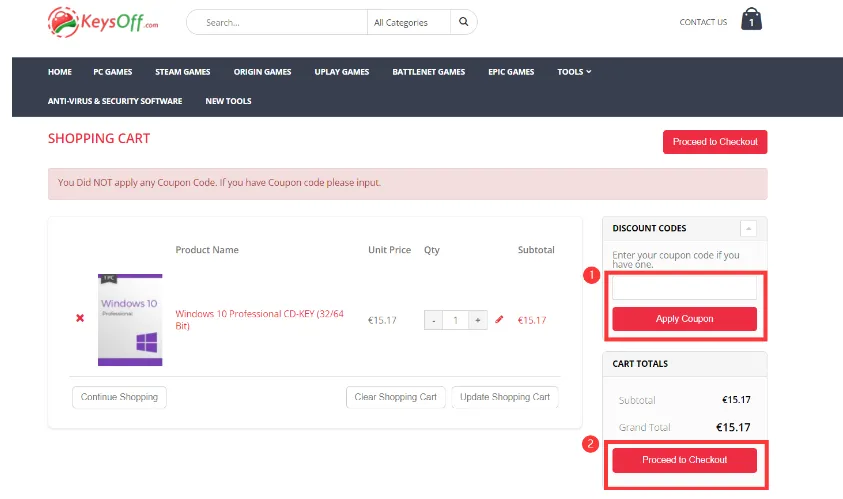Click Update Shopping Cart button

coord(504,397)
